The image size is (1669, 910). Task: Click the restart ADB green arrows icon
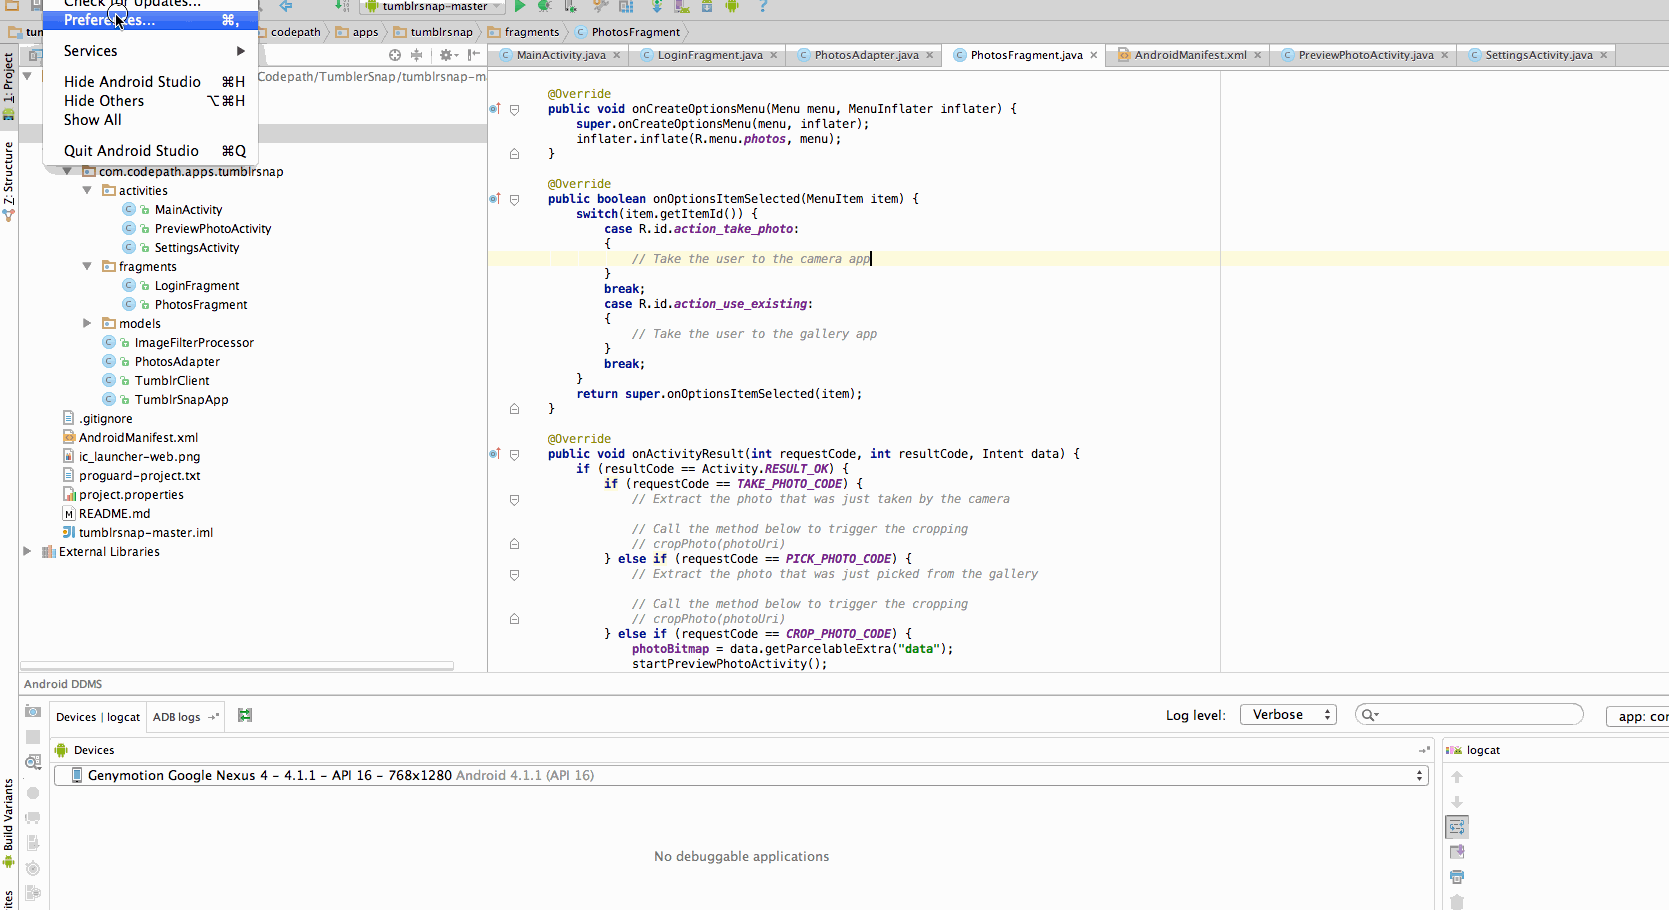click(x=245, y=715)
